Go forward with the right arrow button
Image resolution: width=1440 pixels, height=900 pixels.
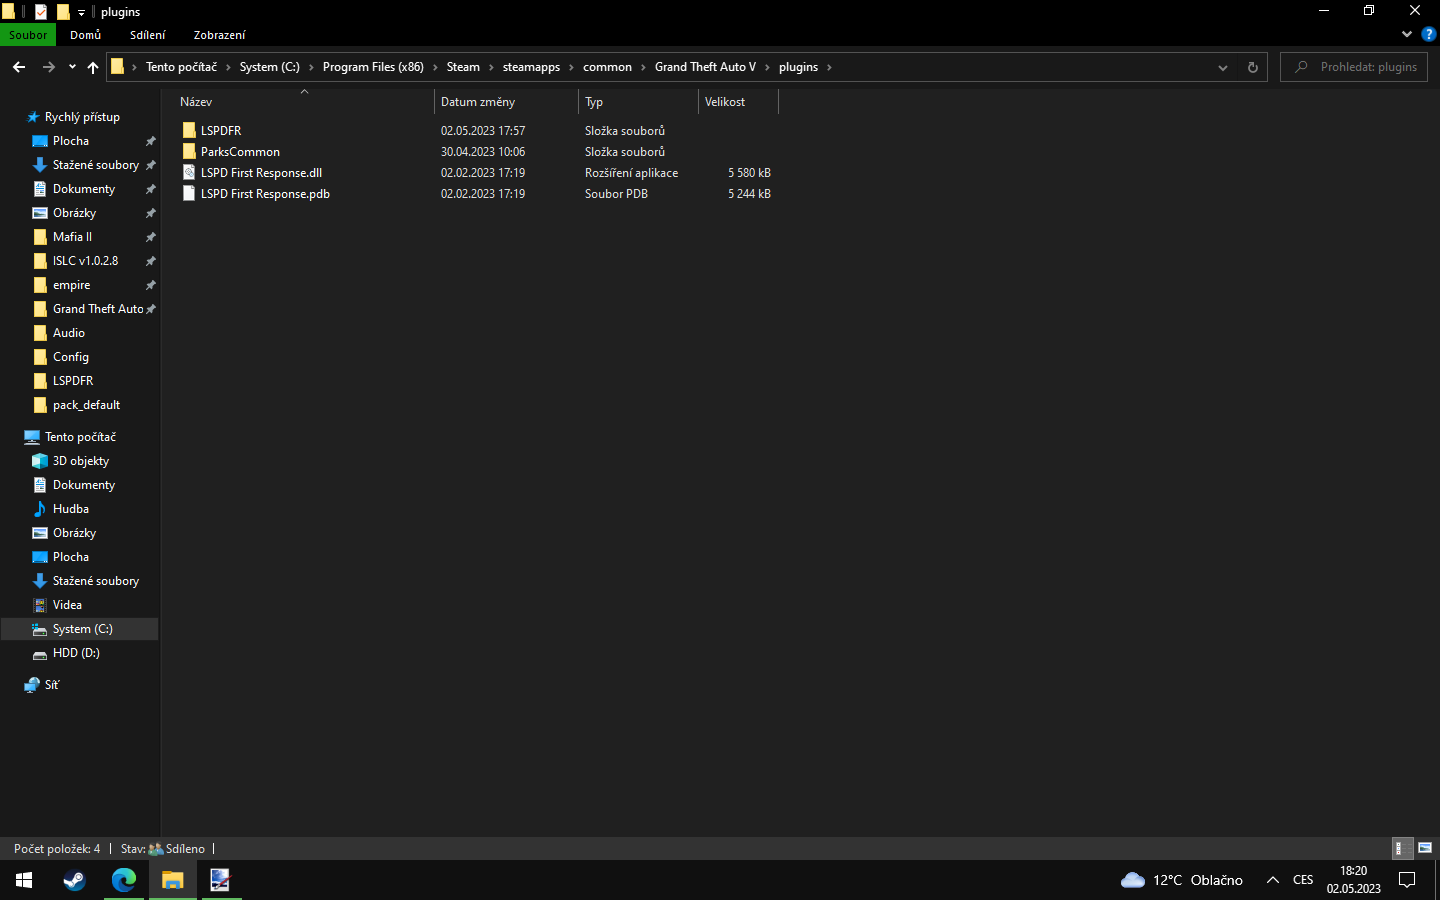[48, 67]
